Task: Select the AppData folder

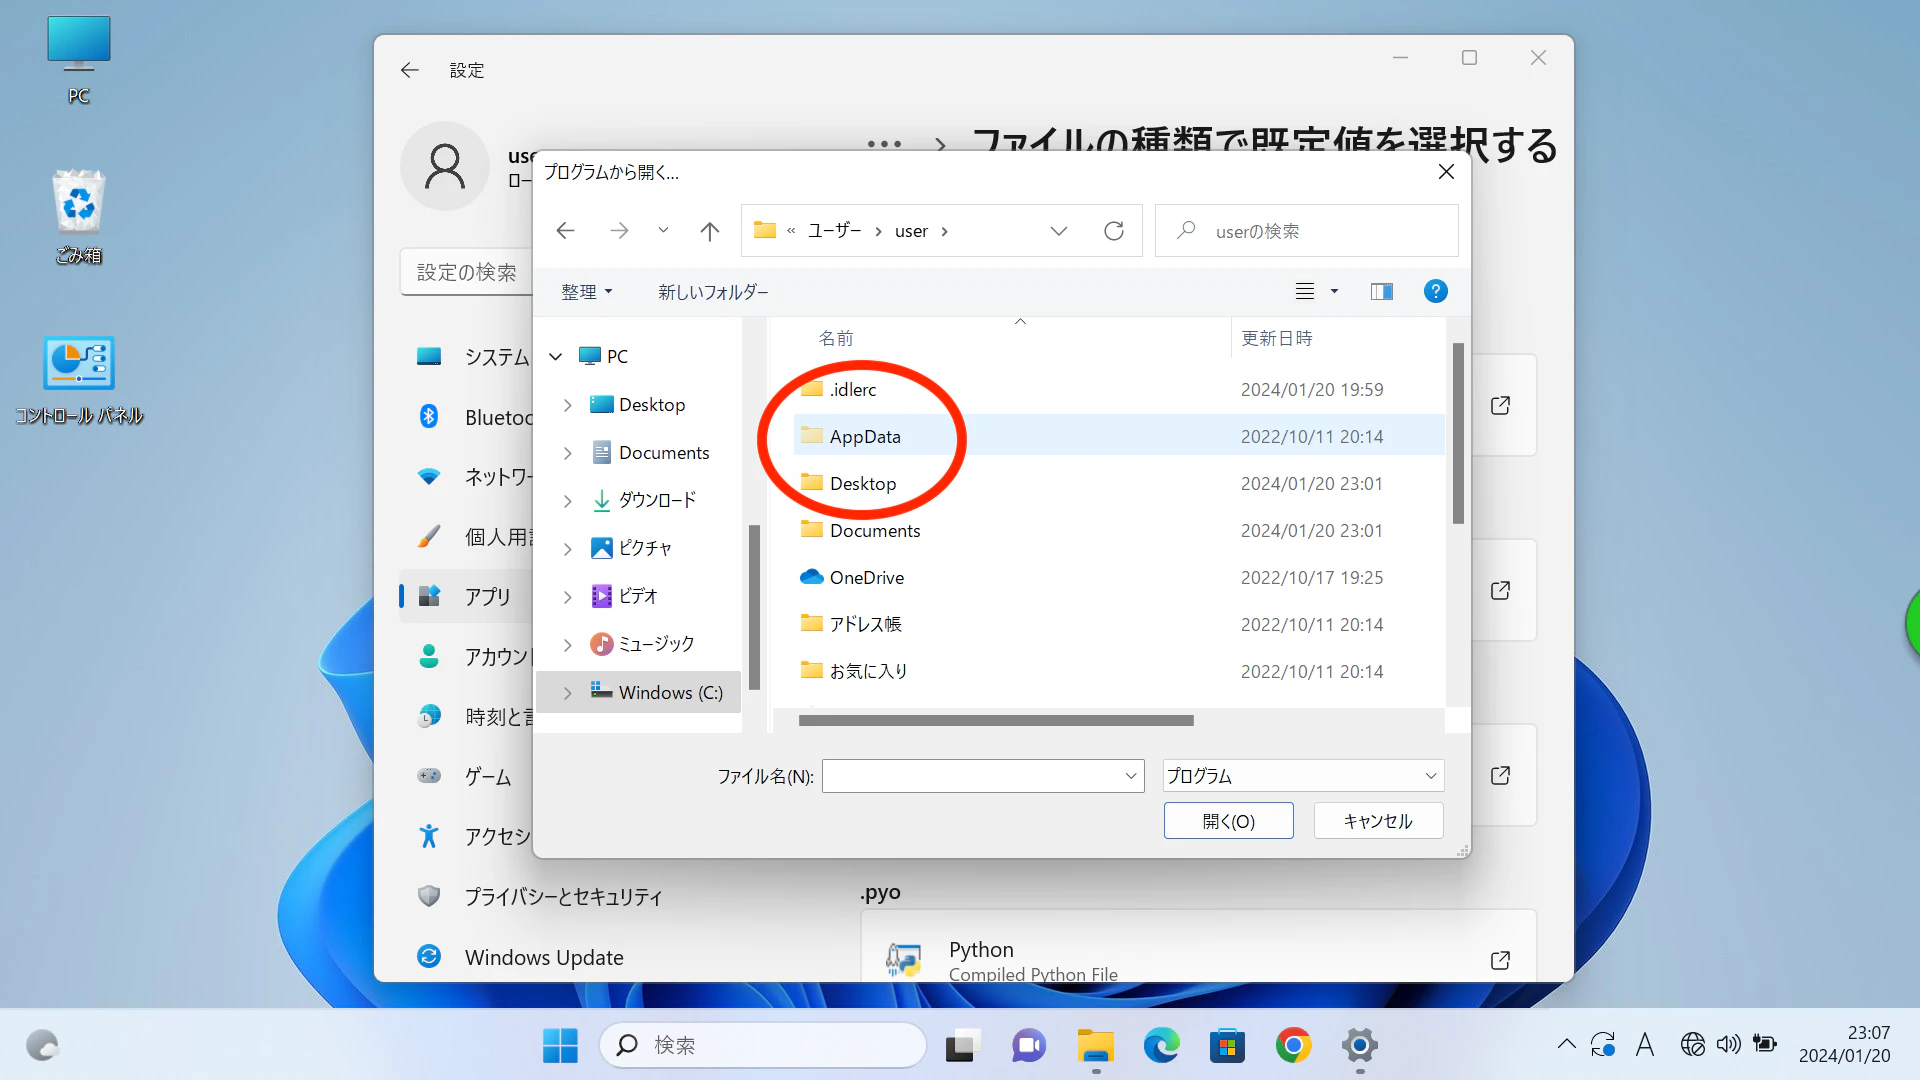Action: pos(1119,436)
